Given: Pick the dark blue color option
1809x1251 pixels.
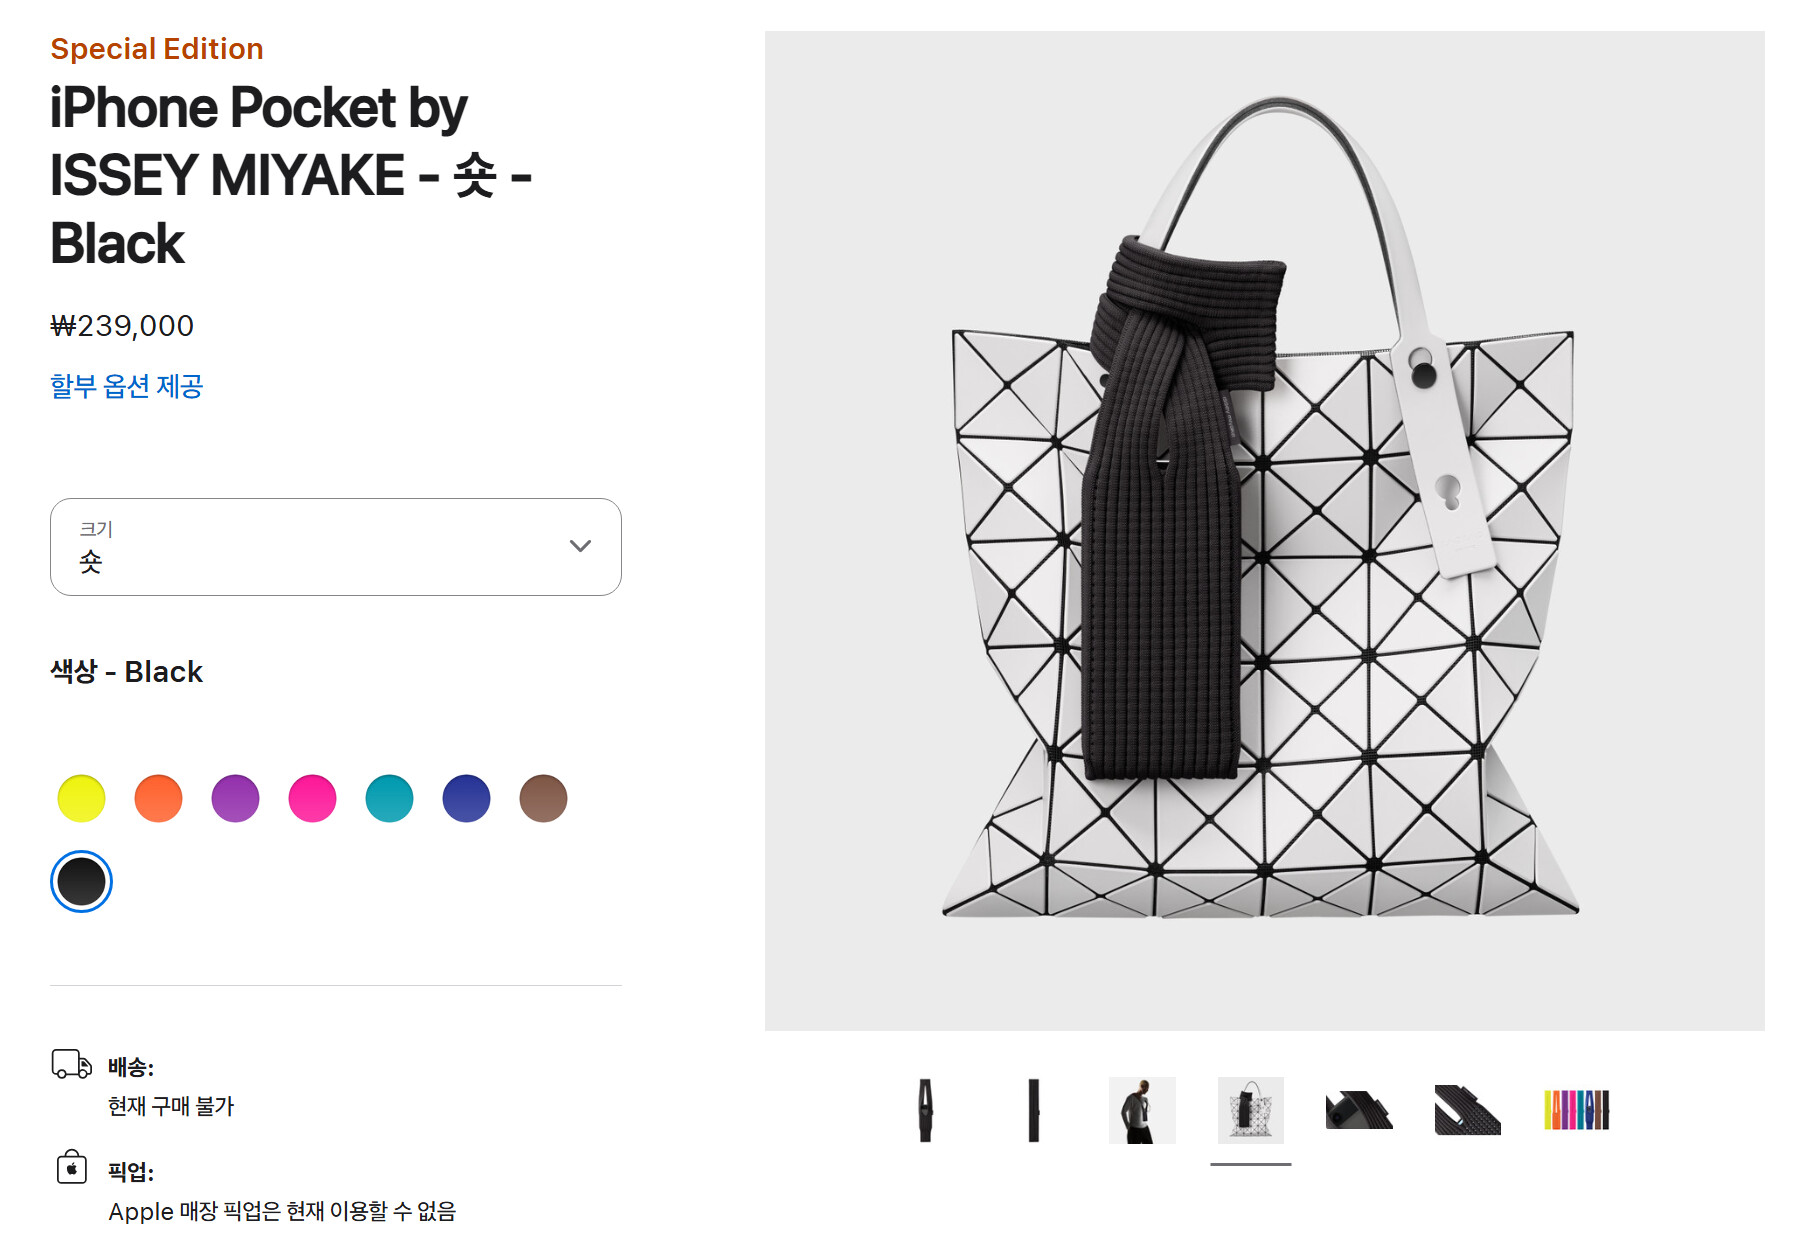Looking at the screenshot, I should coord(466,798).
